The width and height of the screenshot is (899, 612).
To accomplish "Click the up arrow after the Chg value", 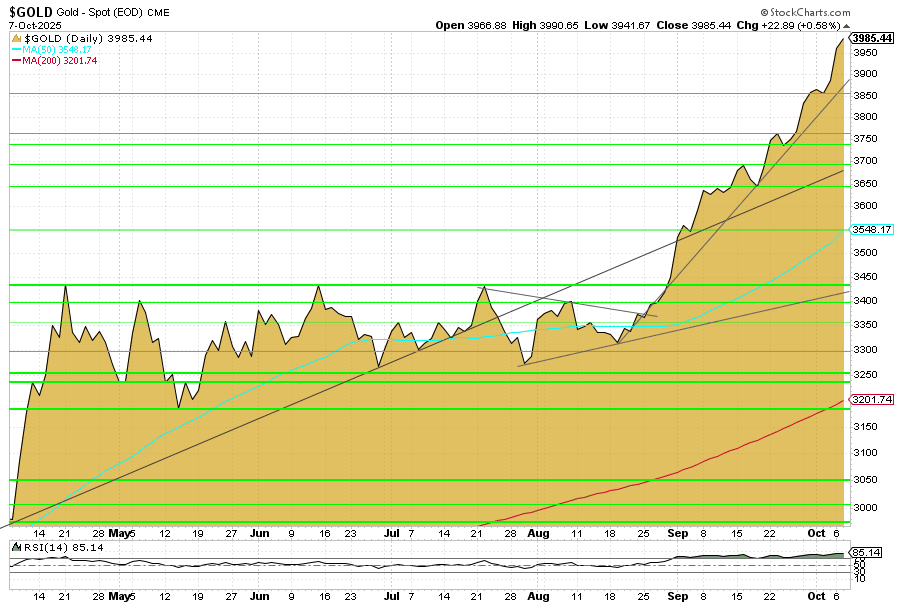I will [x=846, y=25].
